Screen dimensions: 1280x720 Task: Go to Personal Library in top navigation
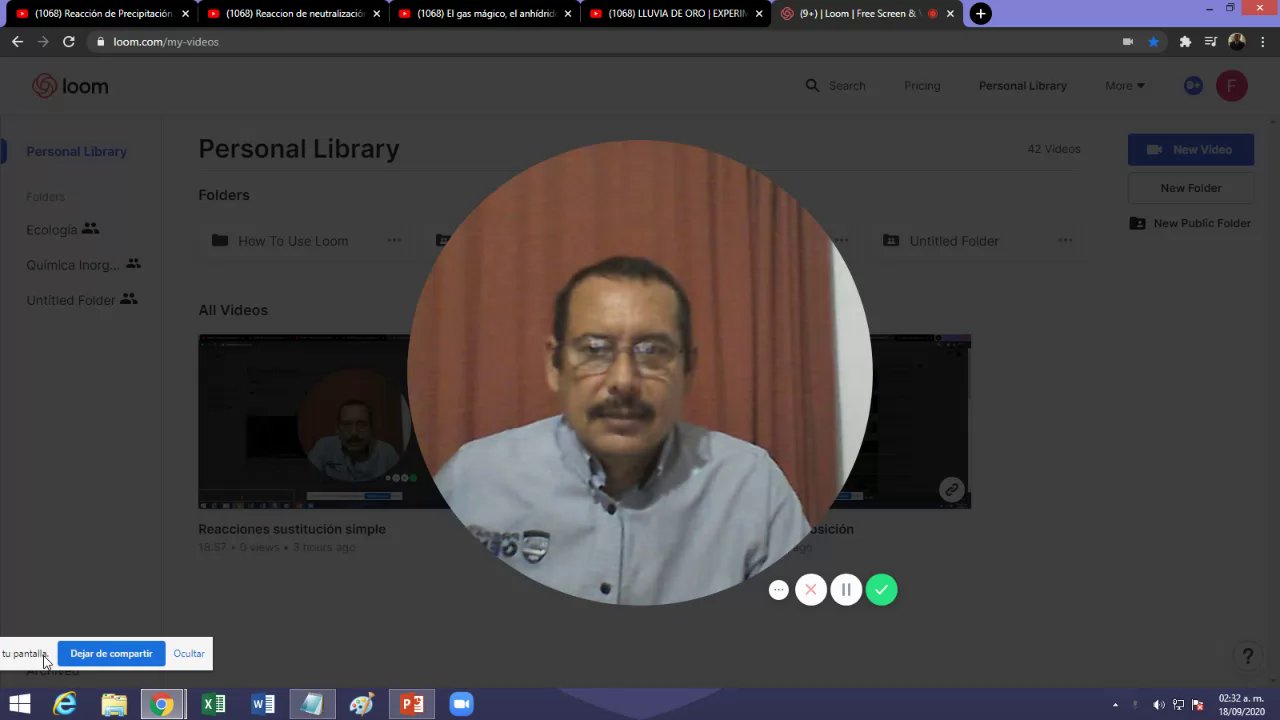pyautogui.click(x=1022, y=86)
